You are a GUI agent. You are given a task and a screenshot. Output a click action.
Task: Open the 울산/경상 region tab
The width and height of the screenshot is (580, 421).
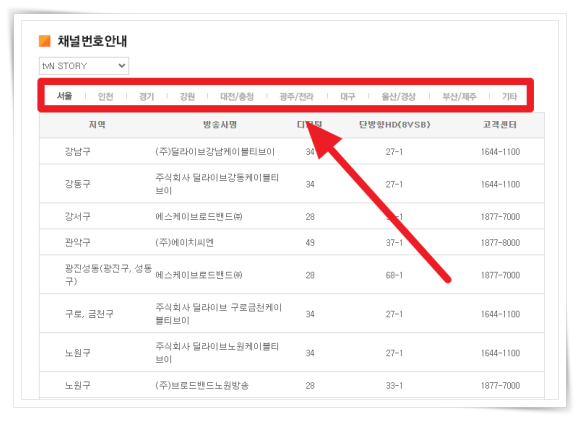[x=398, y=97]
